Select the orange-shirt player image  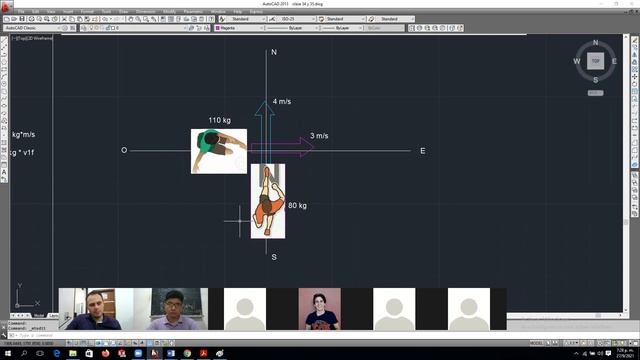[268, 201]
